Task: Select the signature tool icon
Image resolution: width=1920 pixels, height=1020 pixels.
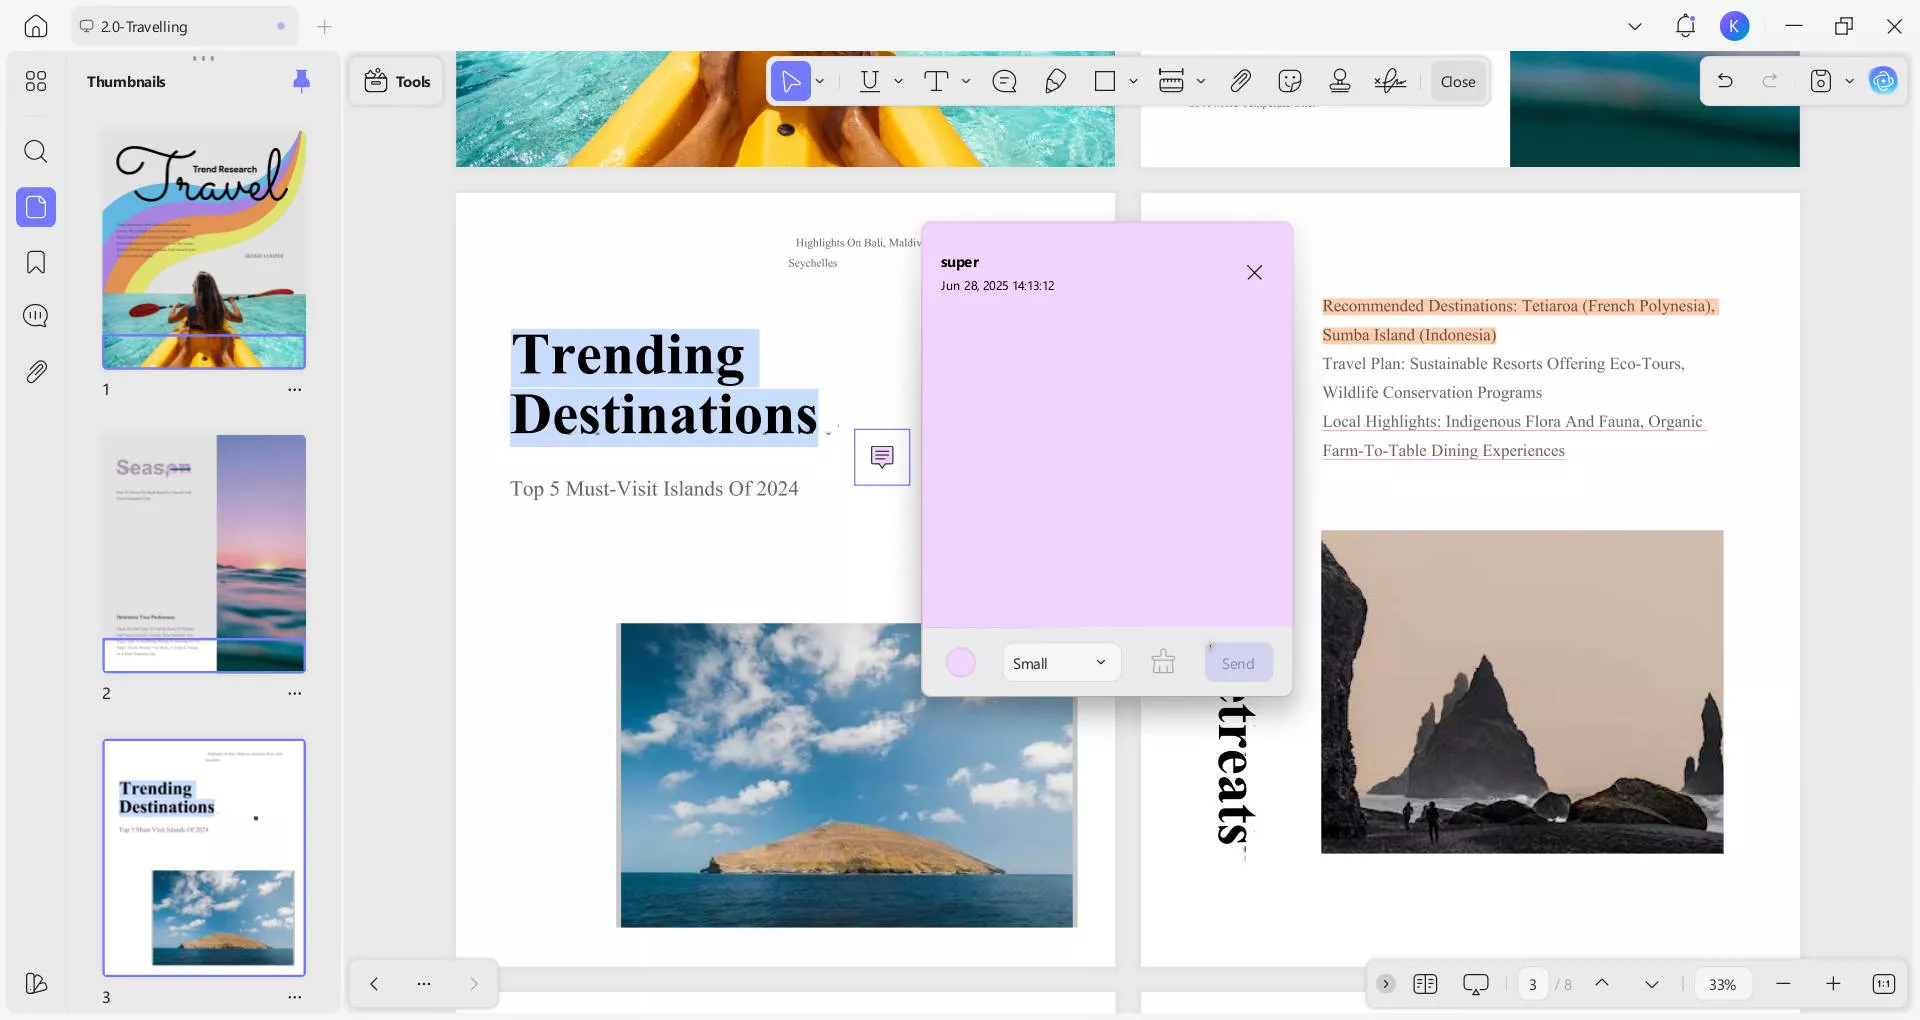Action: pos(1390,81)
